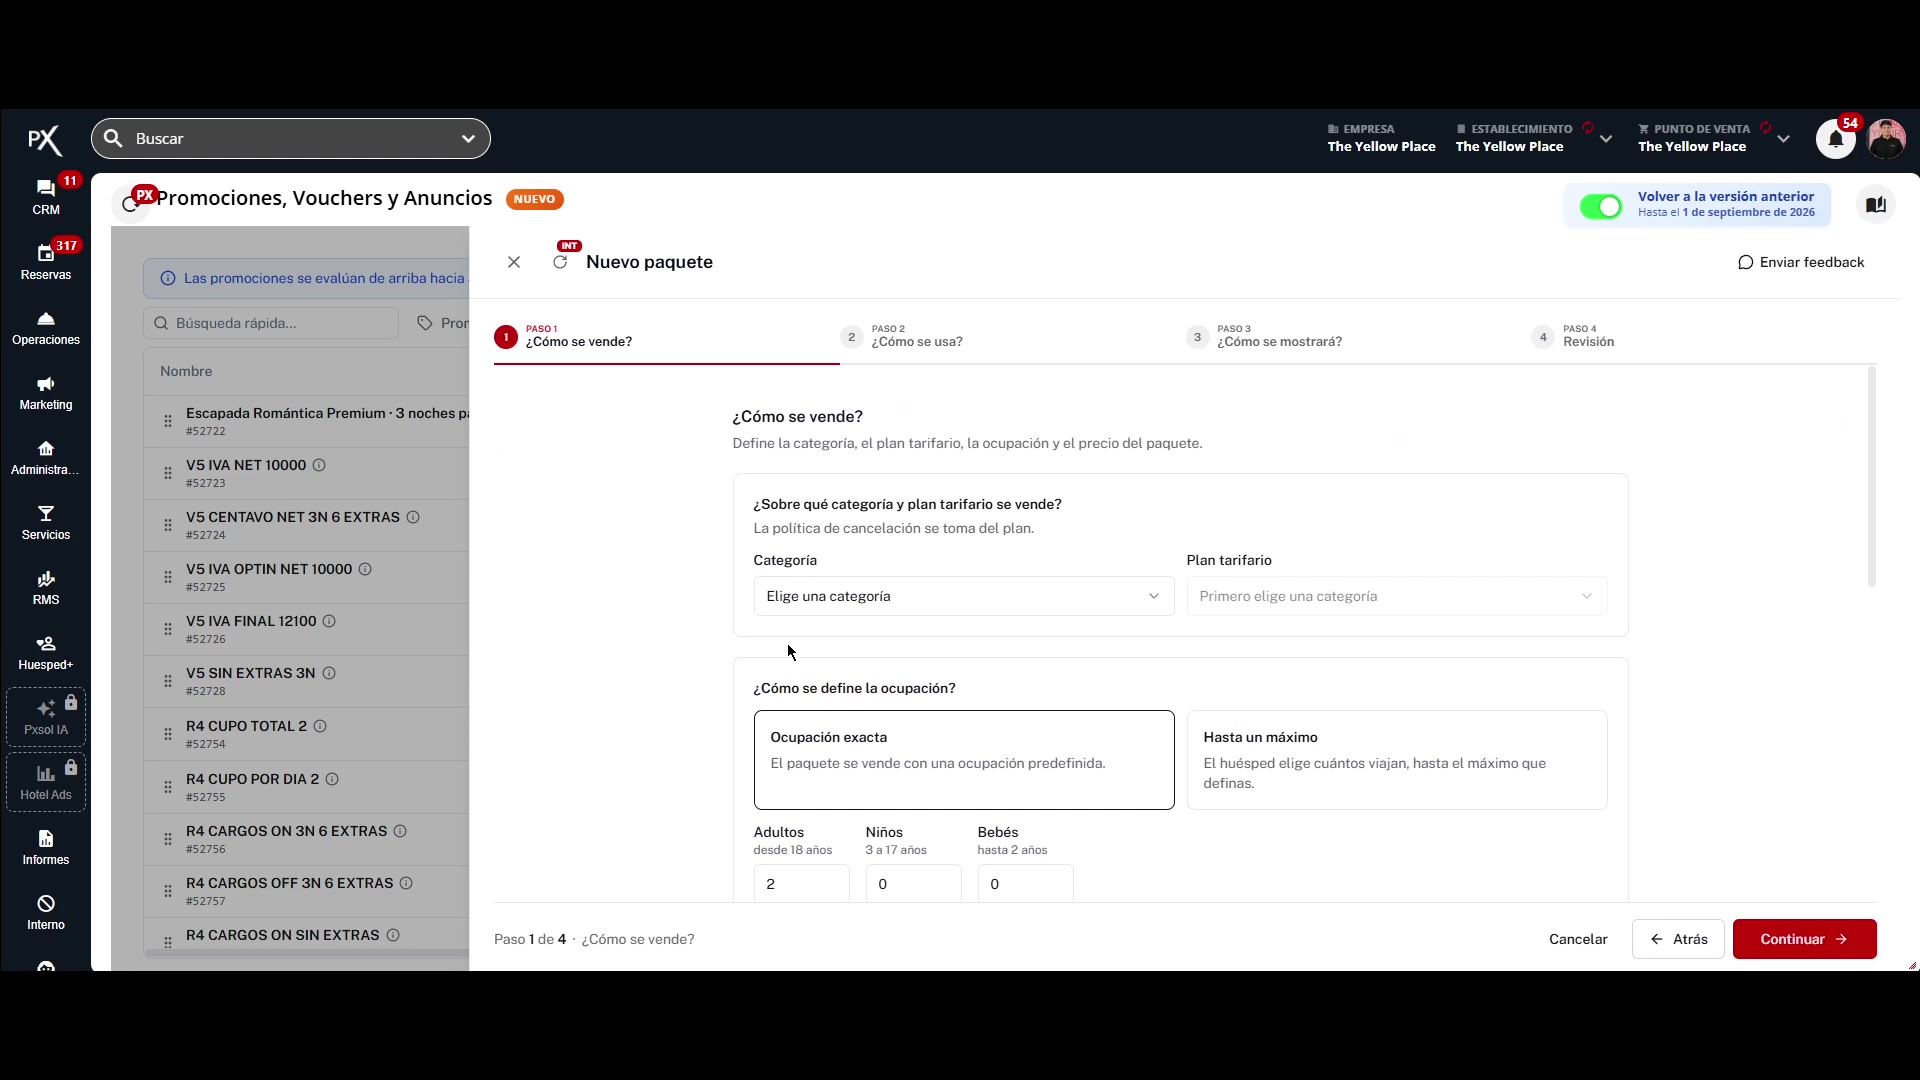
Task: Click Cancelar
Action: click(x=1578, y=939)
